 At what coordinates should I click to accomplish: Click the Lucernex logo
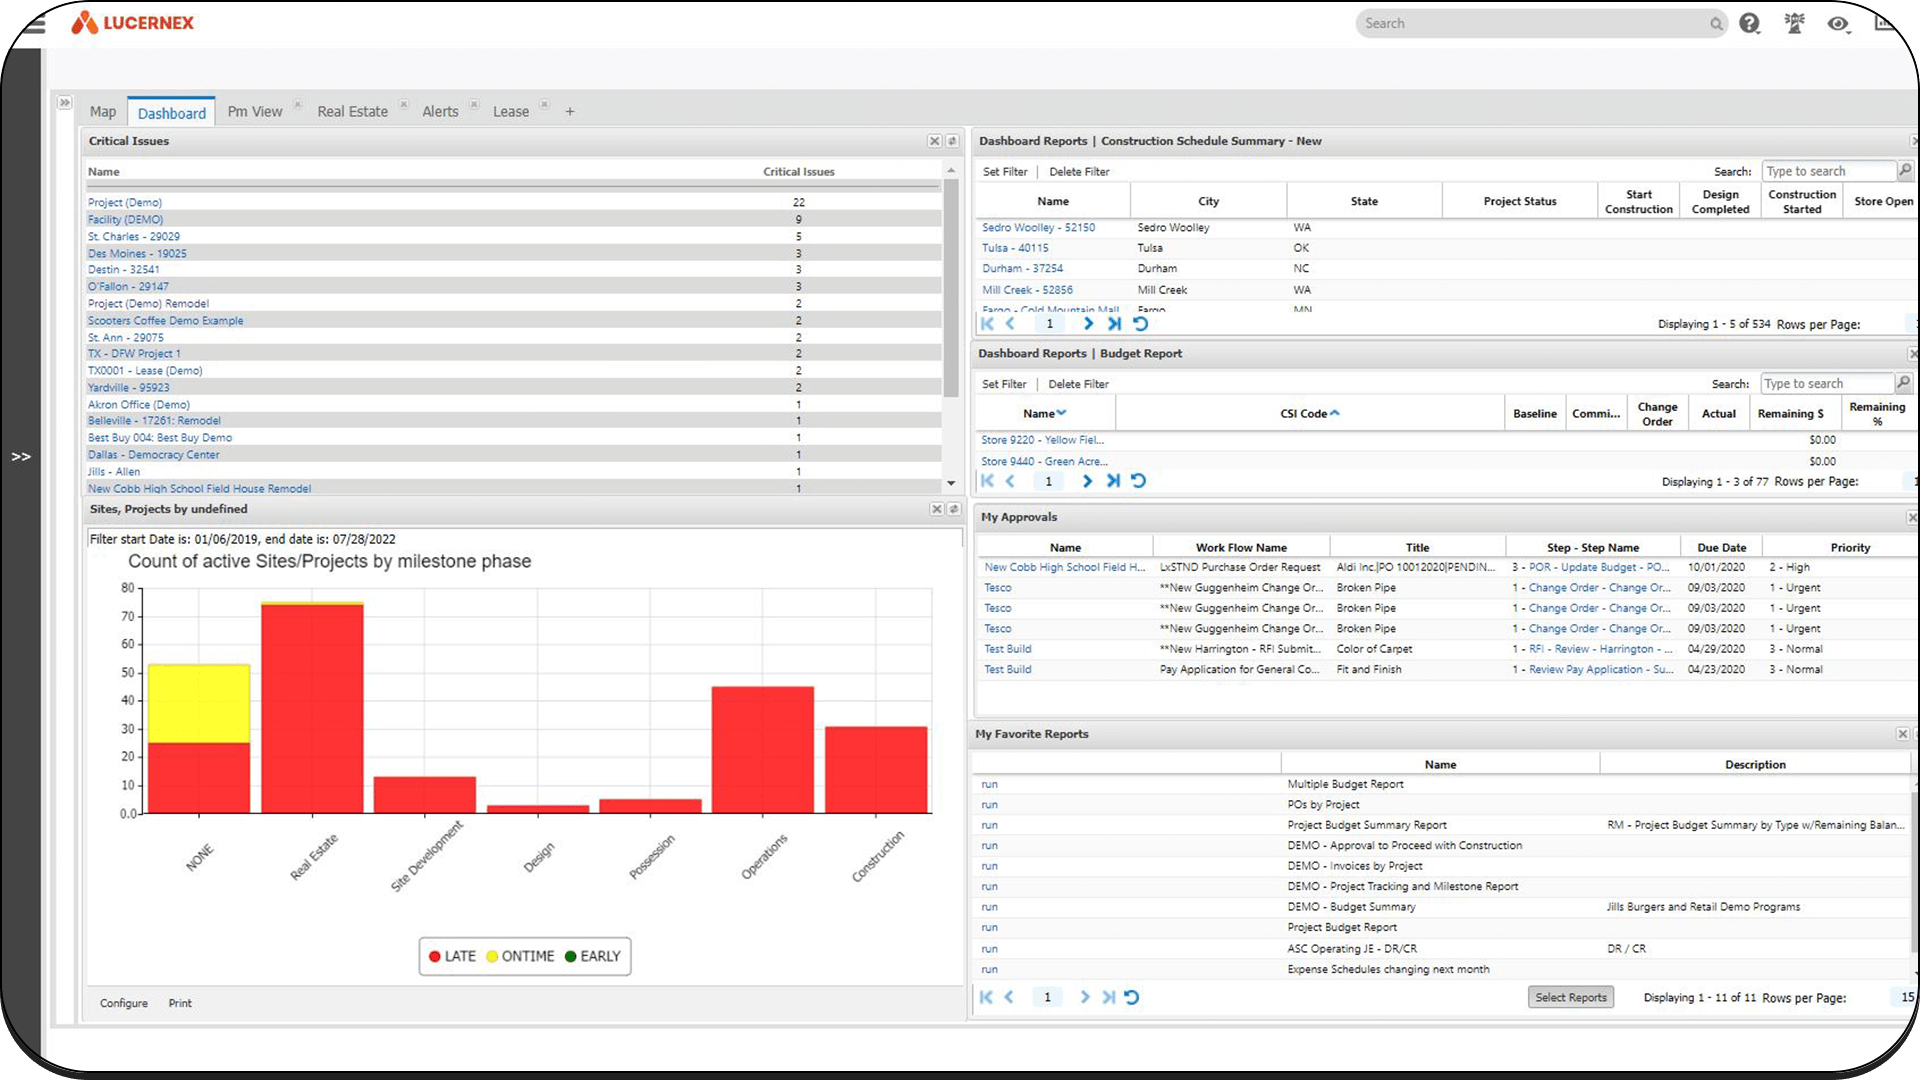click(x=133, y=23)
